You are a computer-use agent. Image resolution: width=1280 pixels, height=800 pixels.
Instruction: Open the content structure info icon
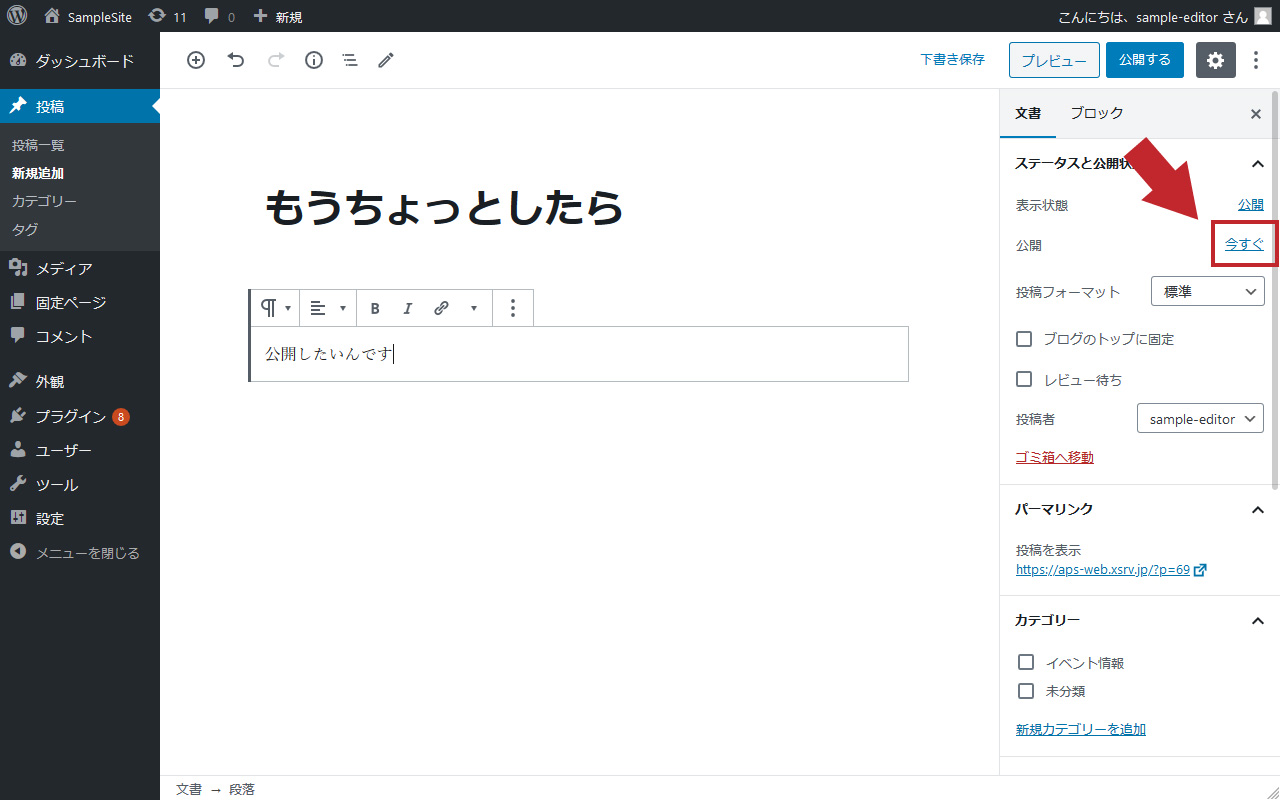(x=314, y=60)
